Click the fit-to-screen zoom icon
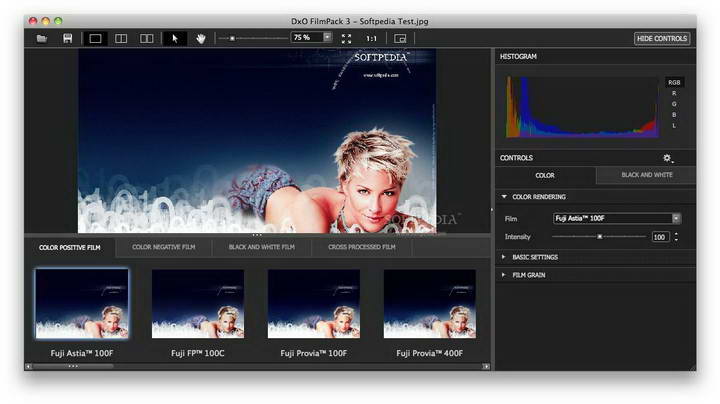The image size is (720, 404). (346, 38)
